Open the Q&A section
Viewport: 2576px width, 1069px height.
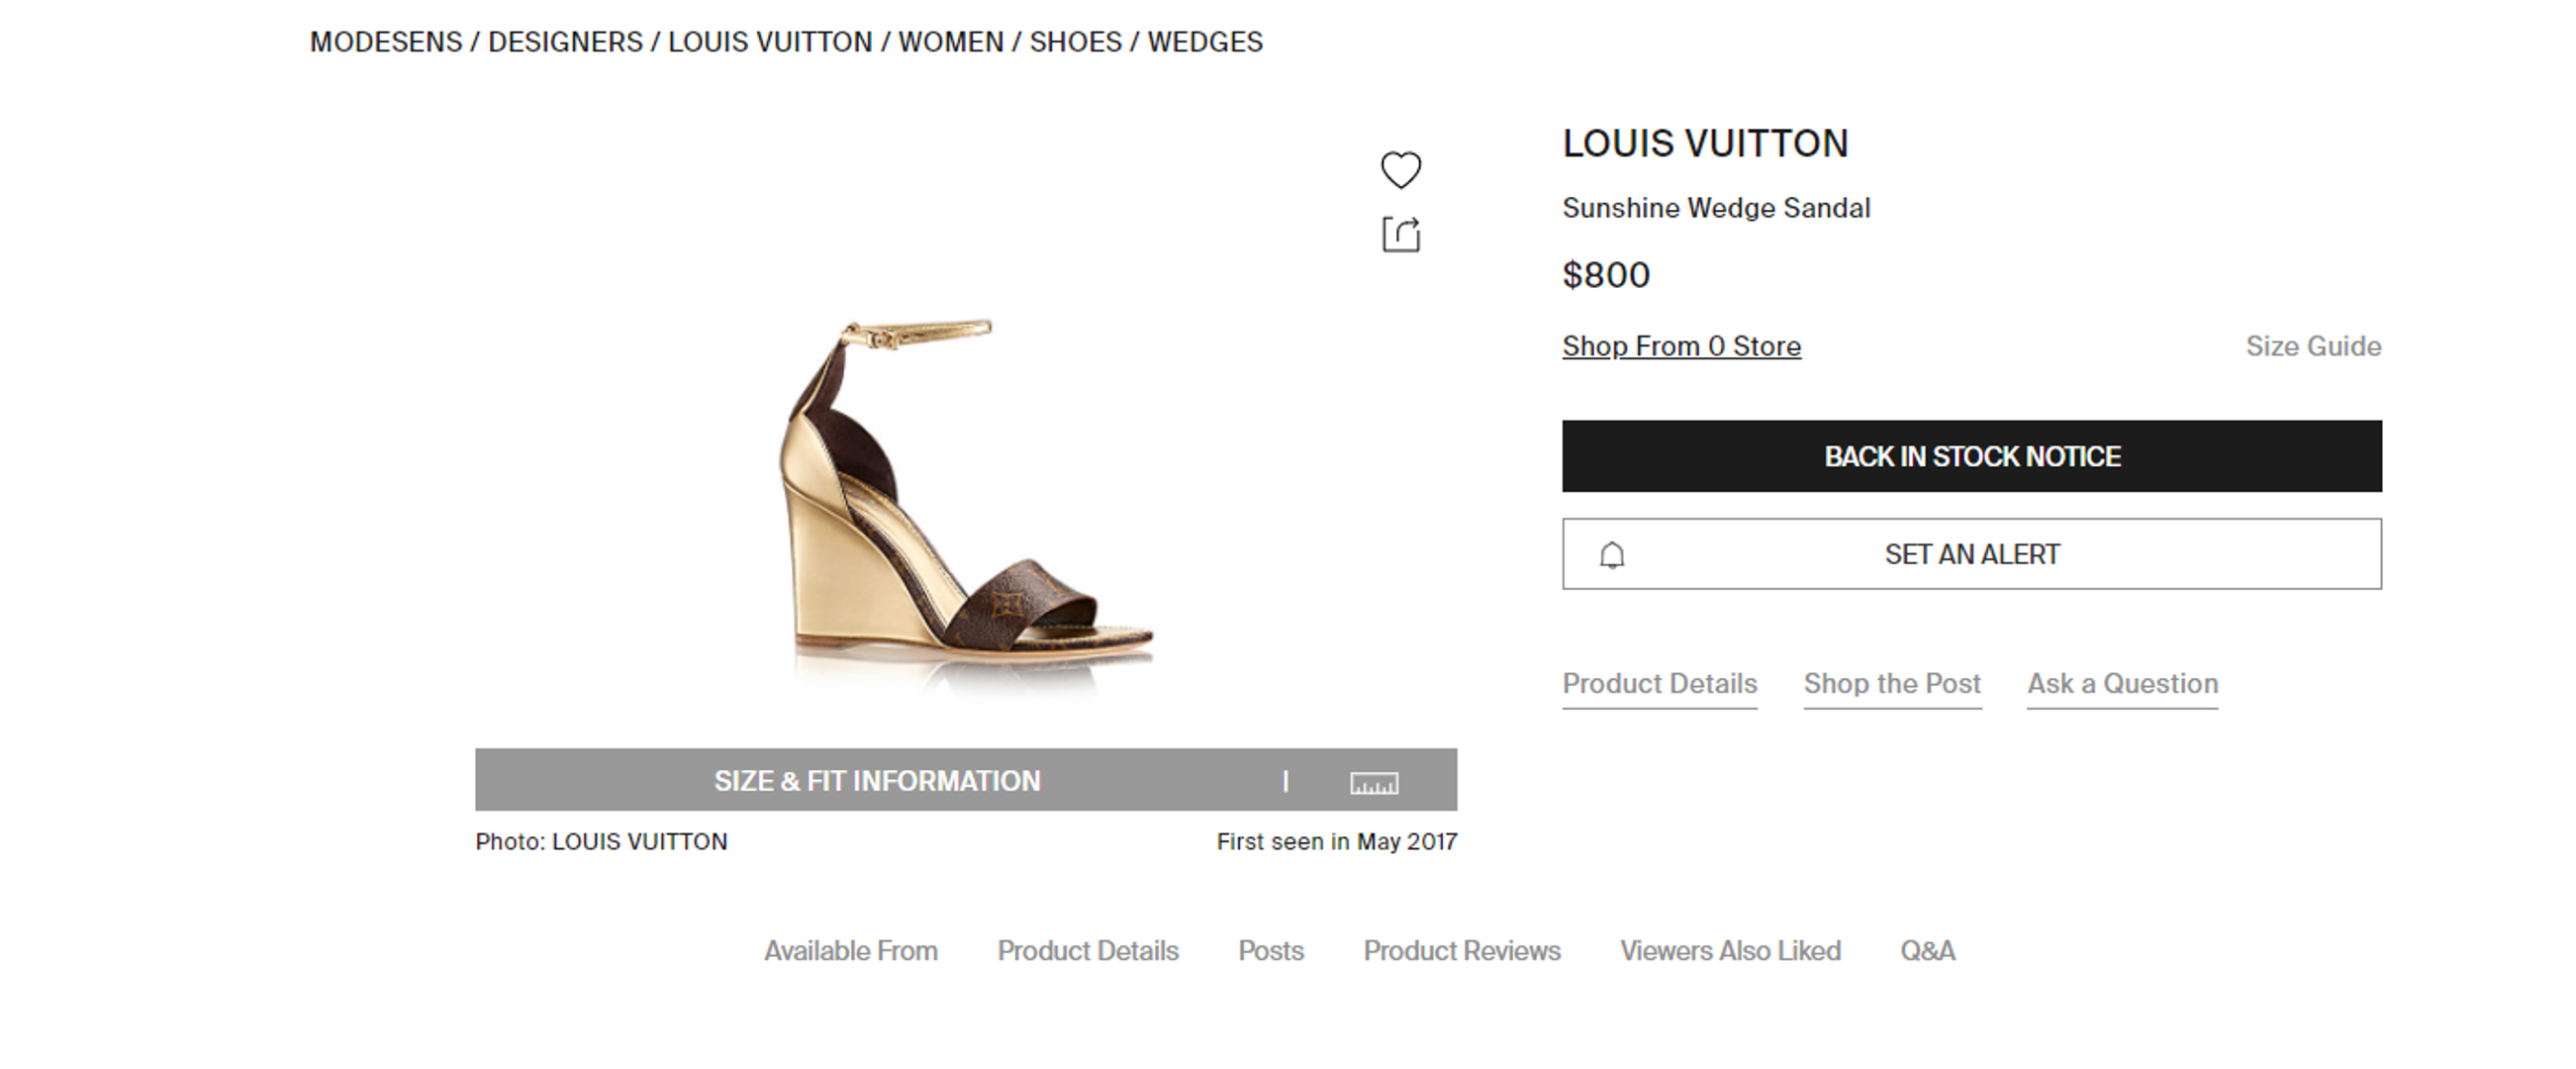[x=1927, y=951]
